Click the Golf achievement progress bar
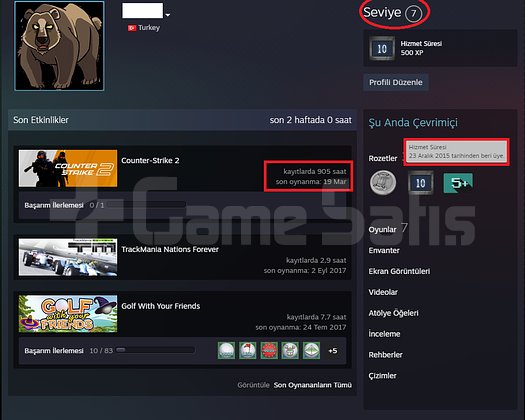Image resolution: width=525 pixels, height=420 pixels. (x=155, y=350)
